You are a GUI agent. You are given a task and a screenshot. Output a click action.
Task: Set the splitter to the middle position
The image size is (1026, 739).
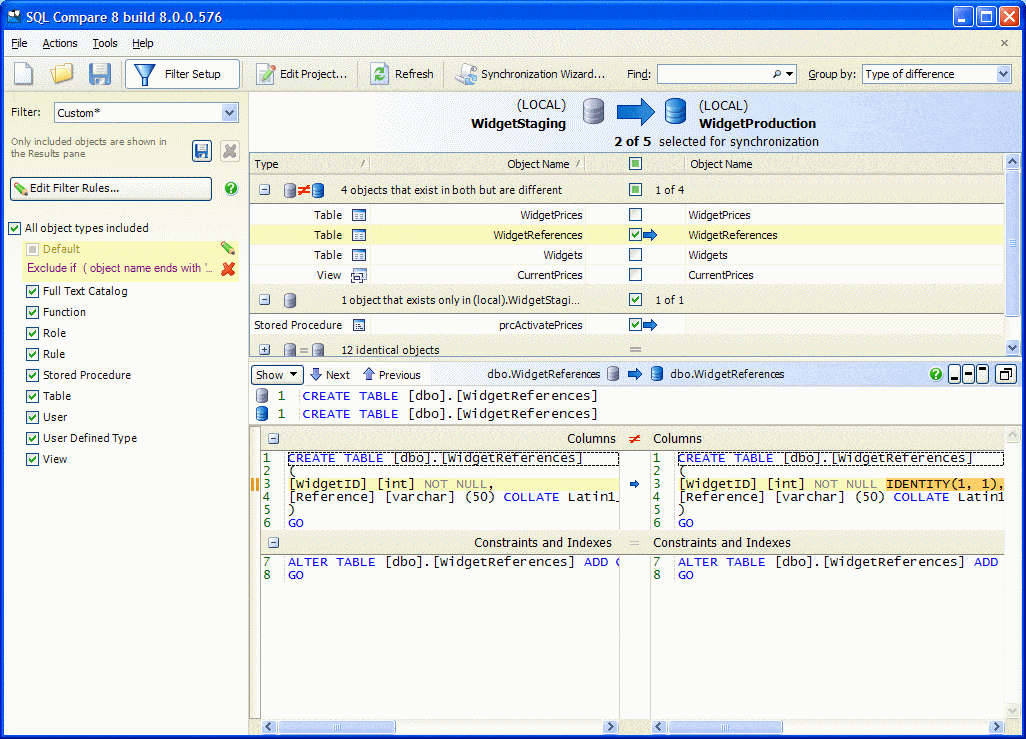[x=968, y=374]
